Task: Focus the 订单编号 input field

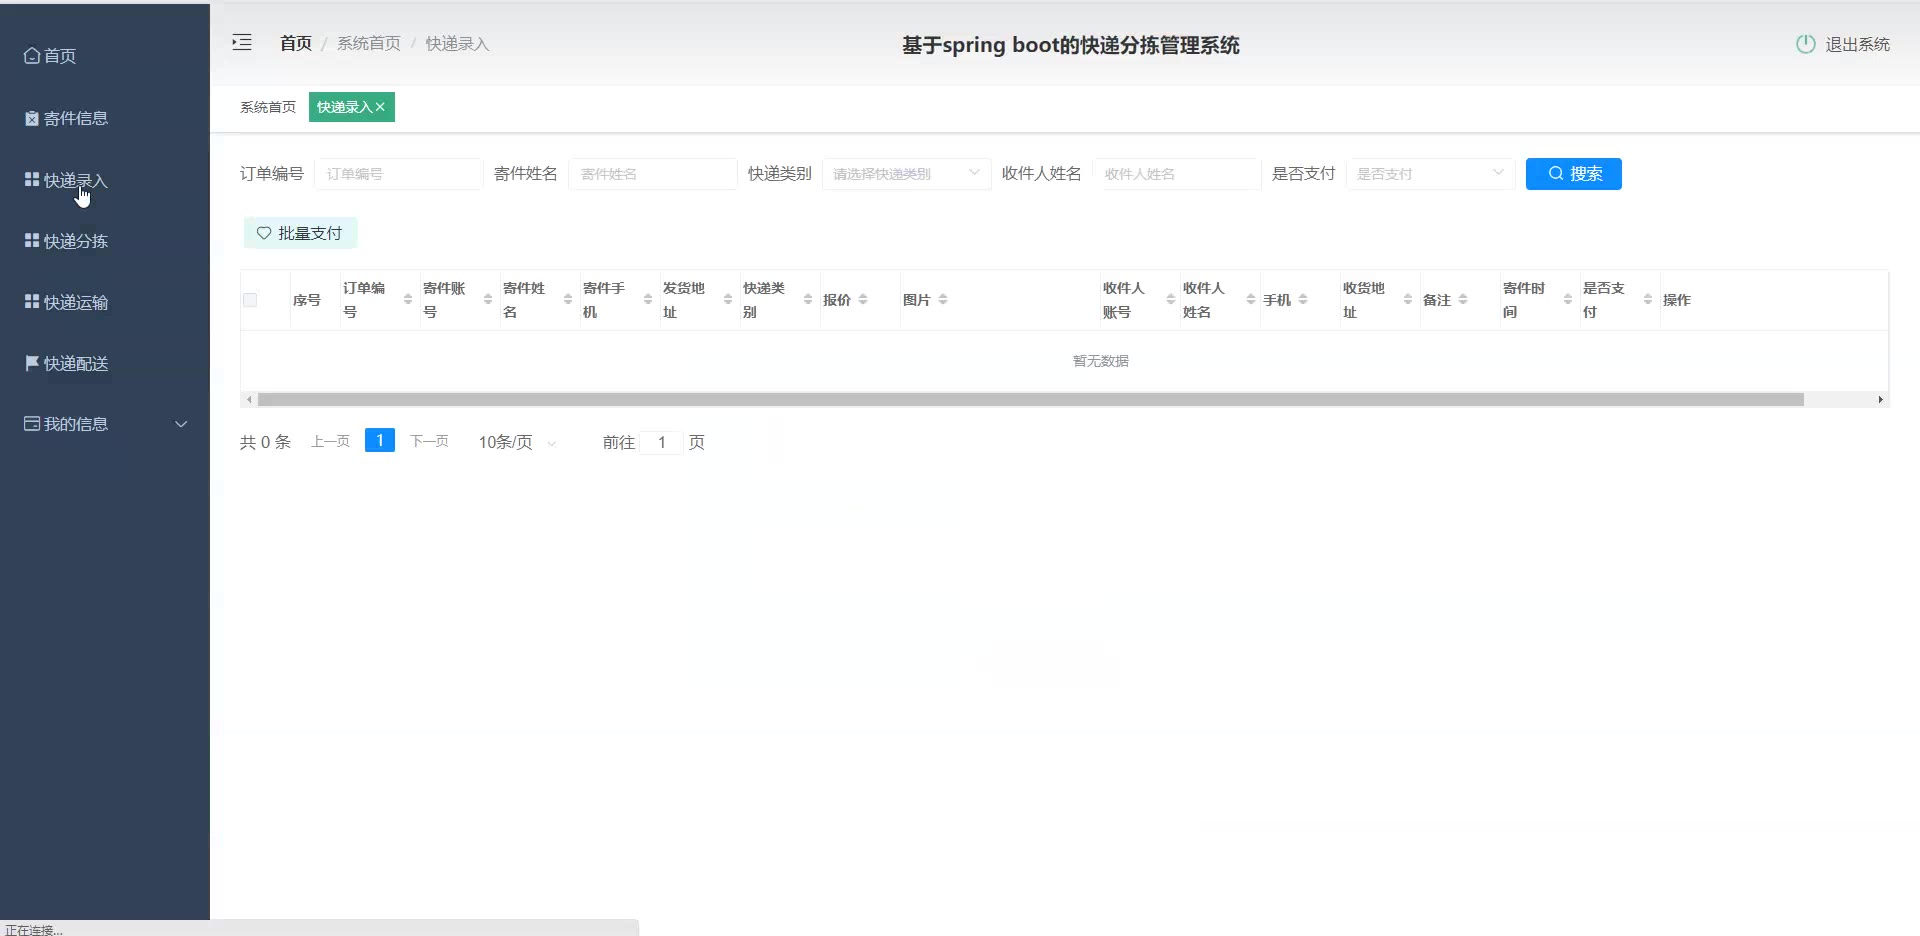Action: click(398, 174)
